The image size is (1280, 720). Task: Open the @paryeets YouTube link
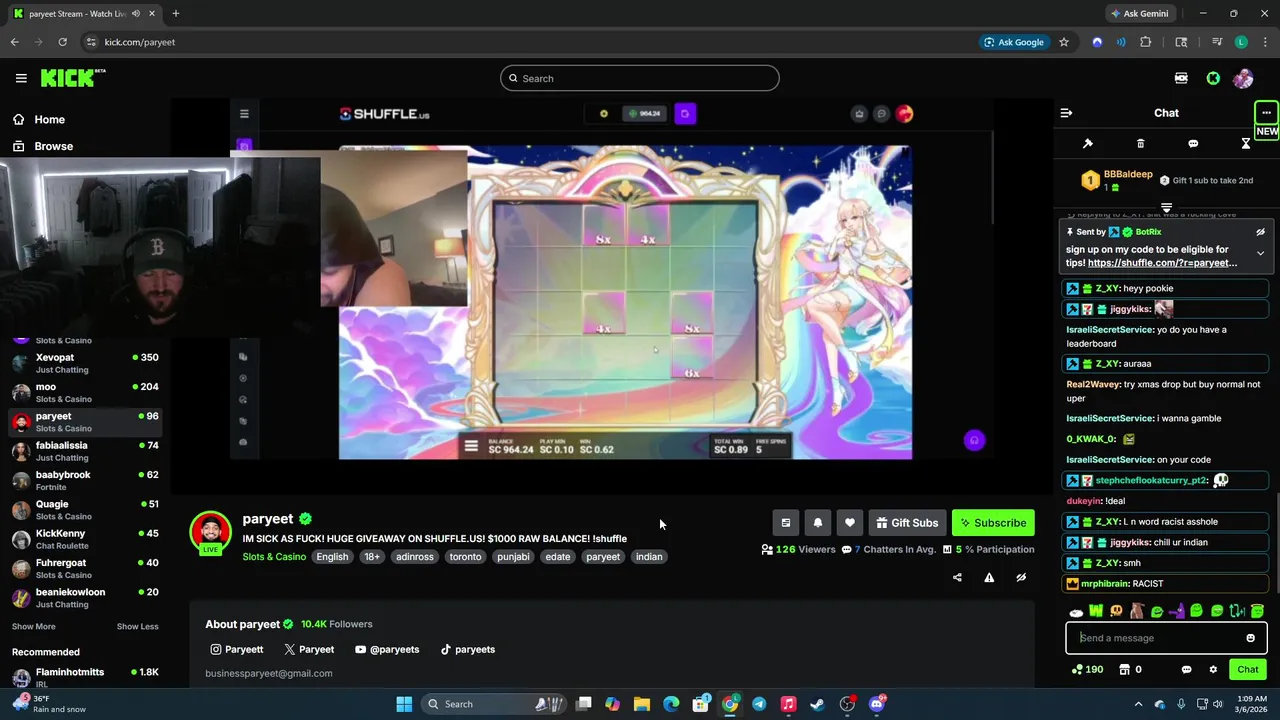click(x=387, y=649)
